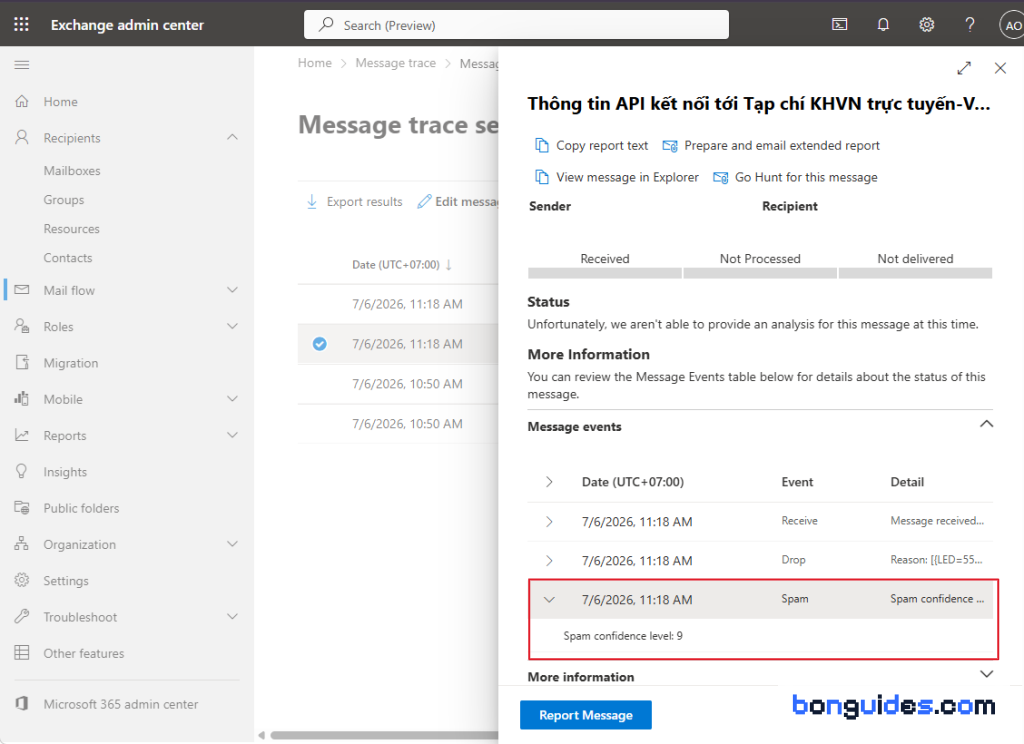Open the Cloud Shell terminal icon

[839, 25]
